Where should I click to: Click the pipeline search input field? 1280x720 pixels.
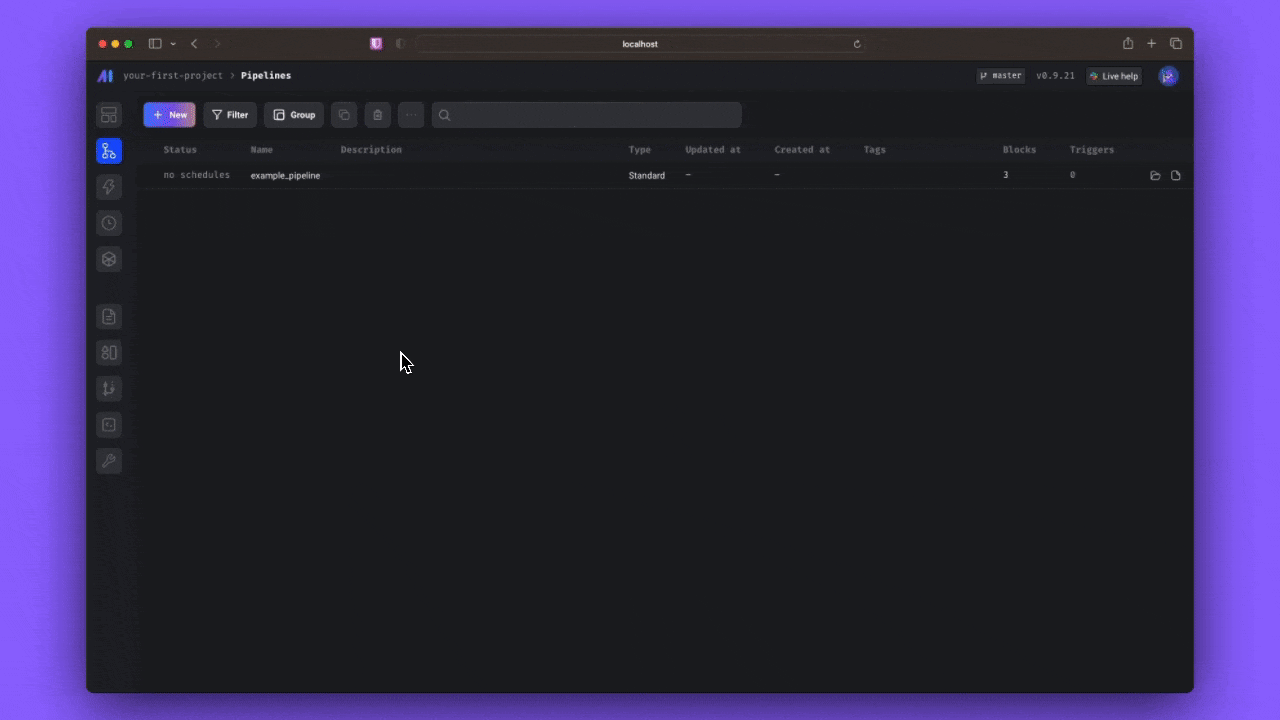click(x=587, y=115)
